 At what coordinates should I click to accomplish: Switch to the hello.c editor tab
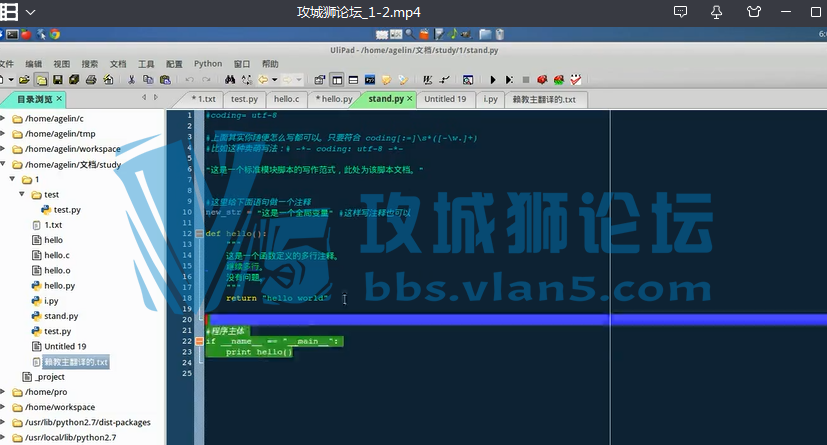coord(286,99)
